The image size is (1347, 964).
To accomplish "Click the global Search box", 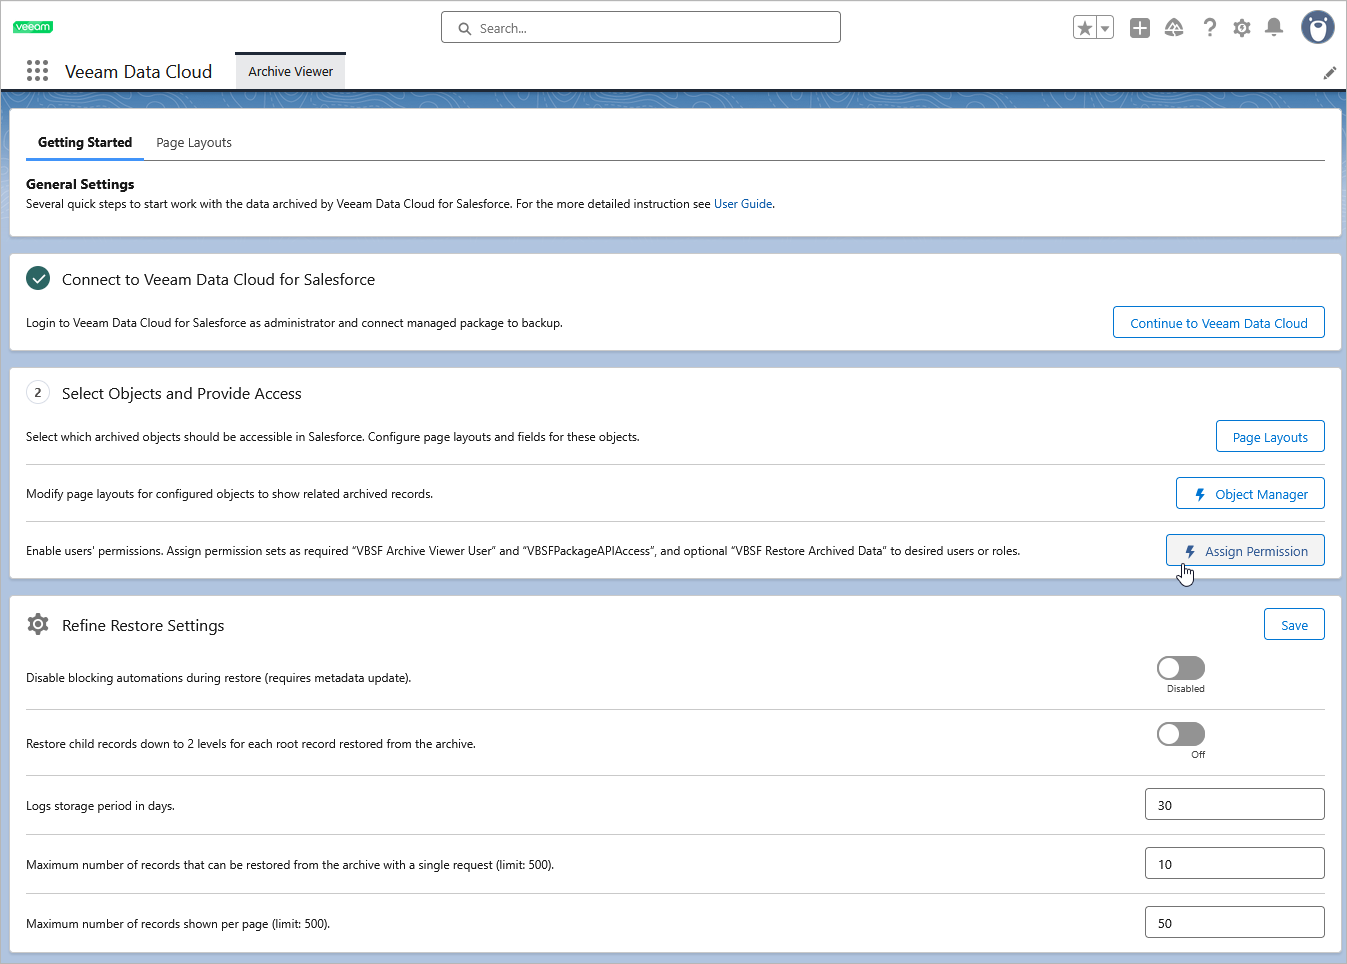I will (640, 28).
